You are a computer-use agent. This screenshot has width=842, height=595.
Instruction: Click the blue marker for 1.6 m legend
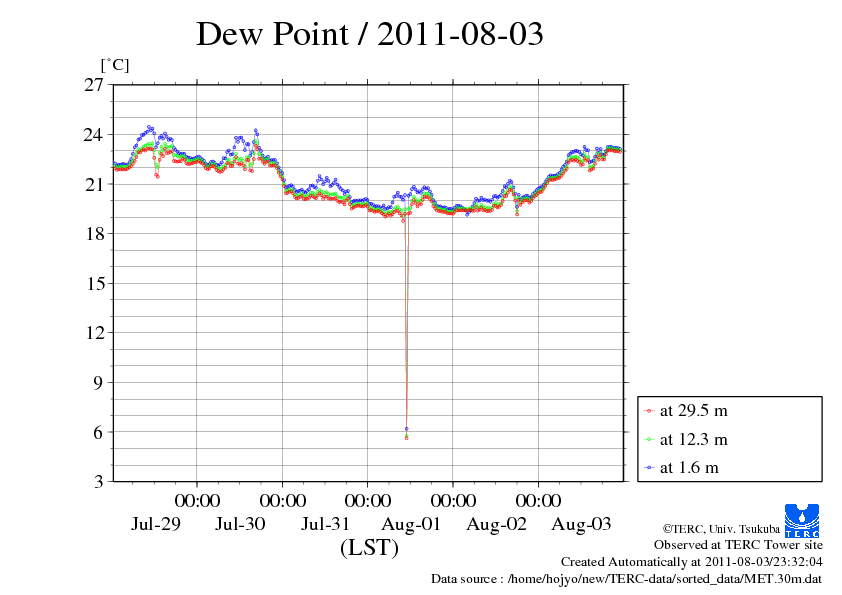pyautogui.click(x=649, y=468)
